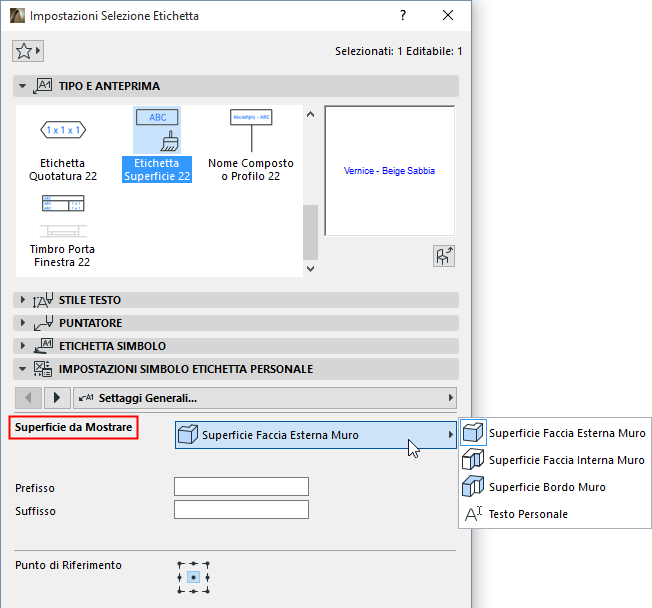Select the Etichetta Superficie 22 label type
Viewport: 652px width, 608px height.
[x=157, y=145]
